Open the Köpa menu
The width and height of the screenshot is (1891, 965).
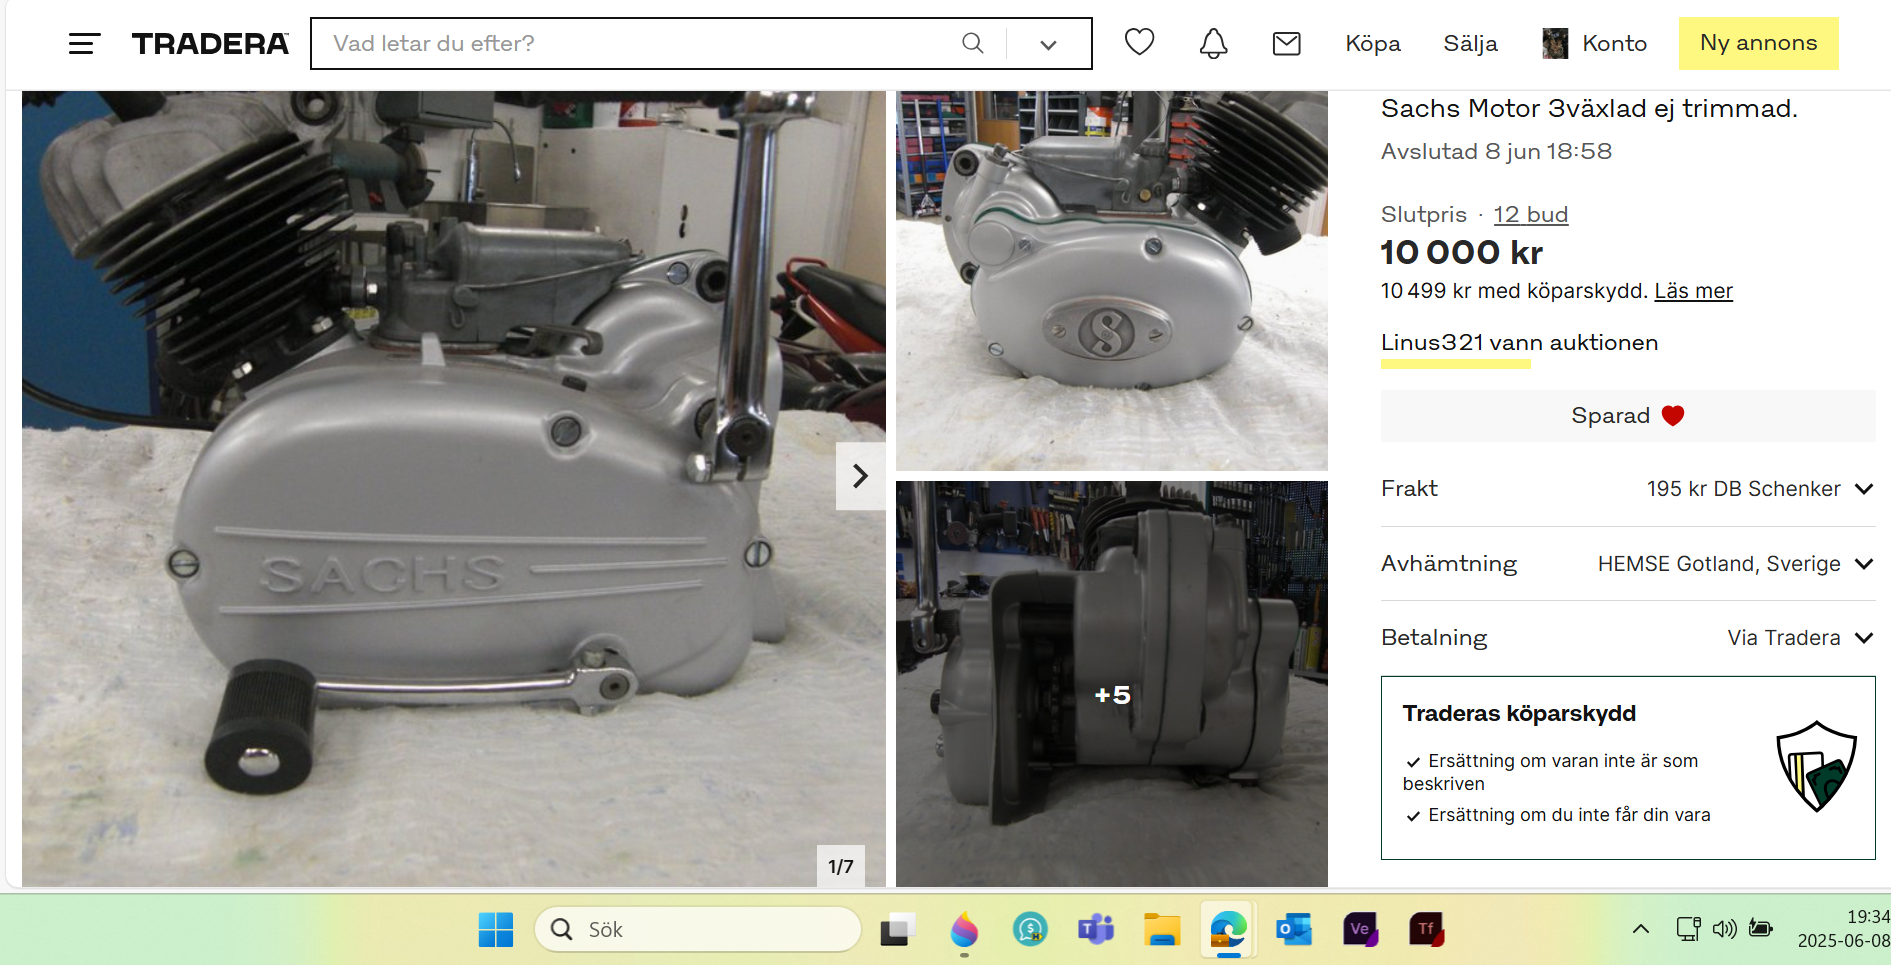point(1372,43)
